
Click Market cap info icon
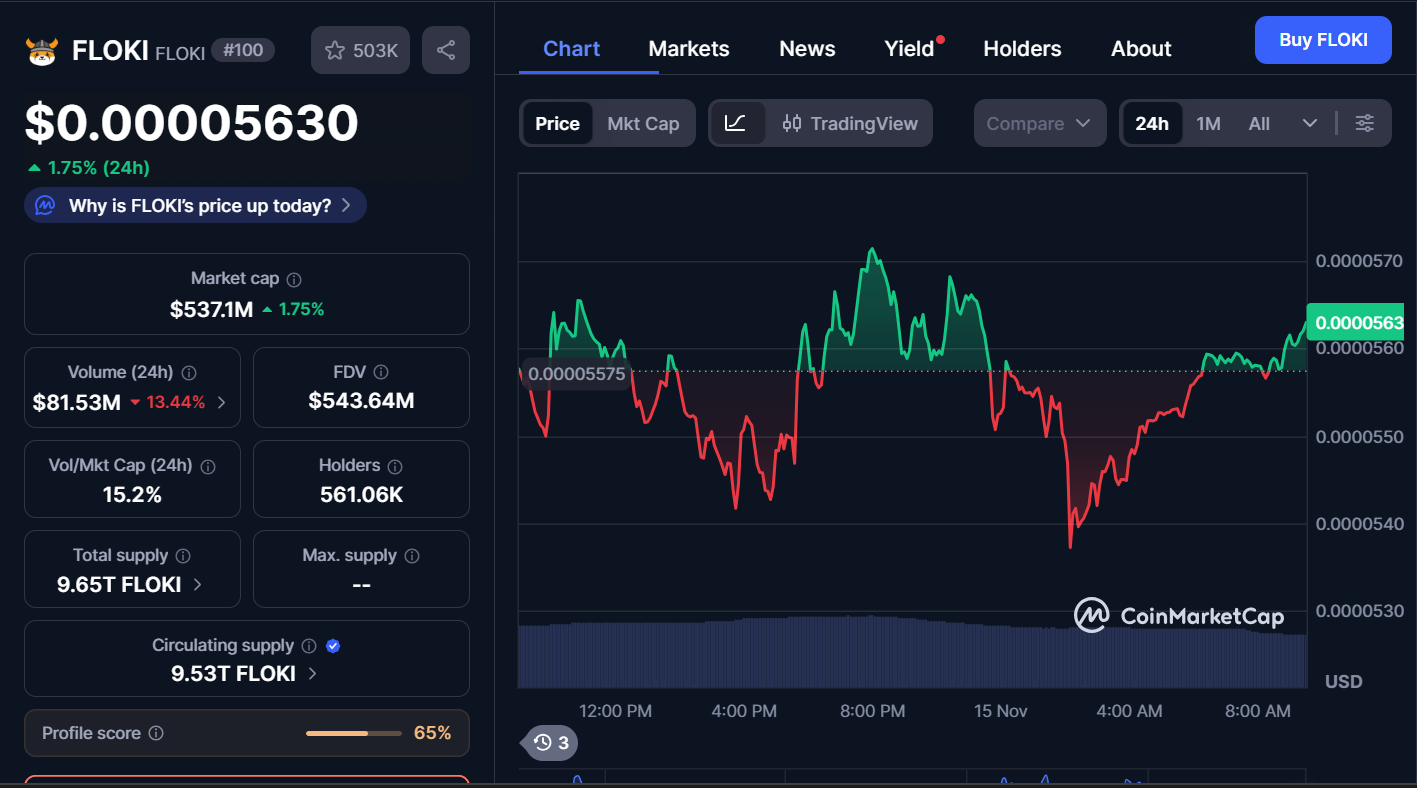294,280
